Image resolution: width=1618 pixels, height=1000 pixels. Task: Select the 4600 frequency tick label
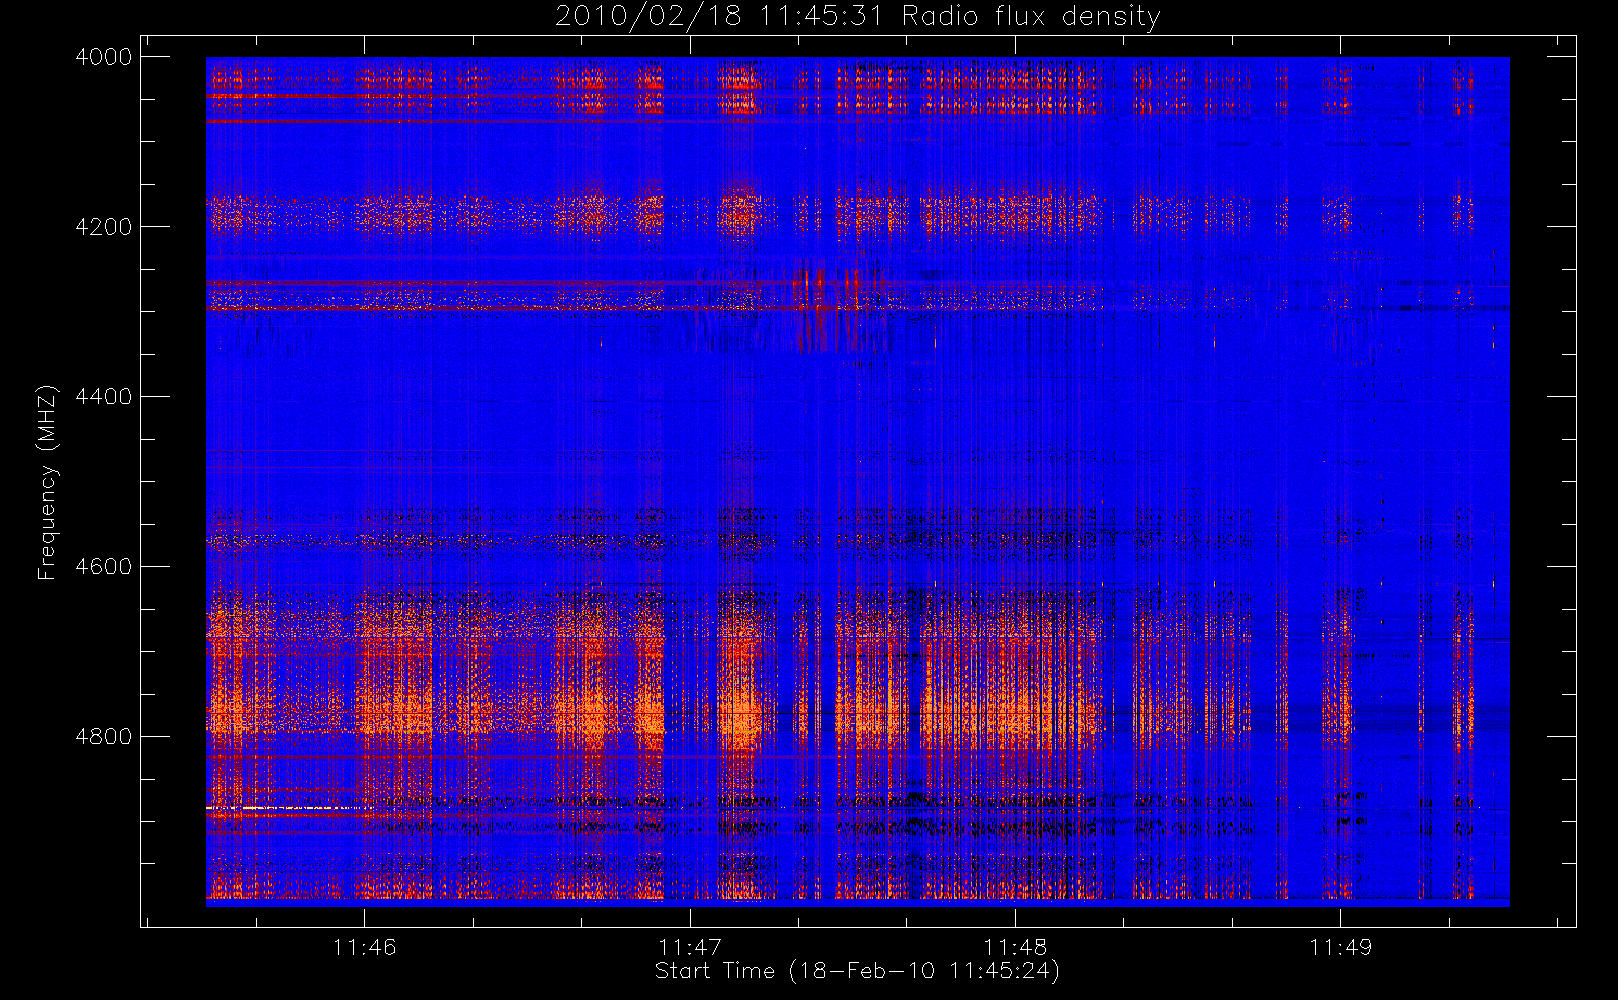[x=104, y=567]
